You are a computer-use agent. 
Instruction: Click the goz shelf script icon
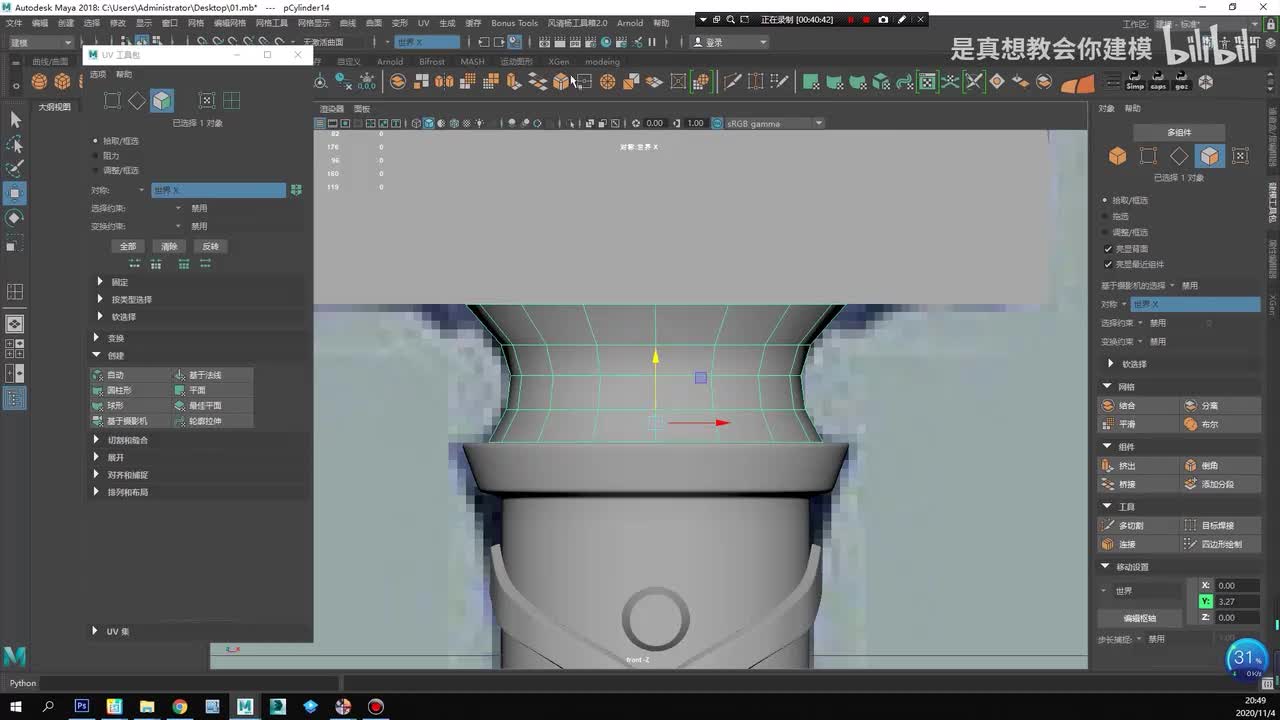(x=1182, y=82)
